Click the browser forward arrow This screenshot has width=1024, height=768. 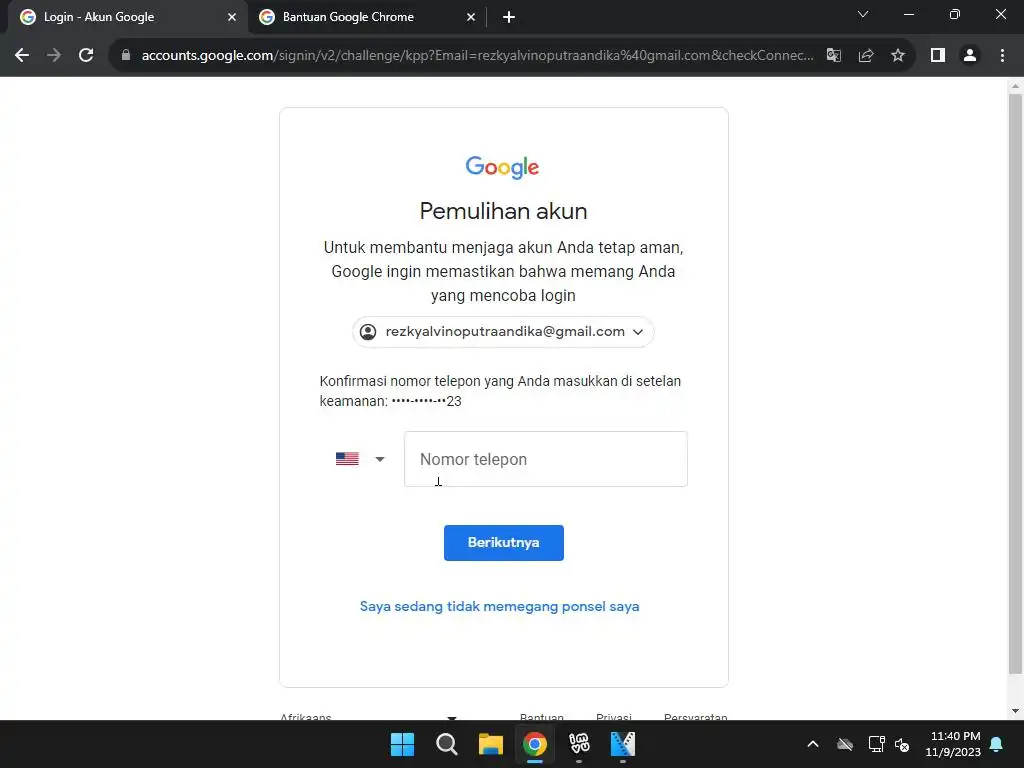pos(54,56)
